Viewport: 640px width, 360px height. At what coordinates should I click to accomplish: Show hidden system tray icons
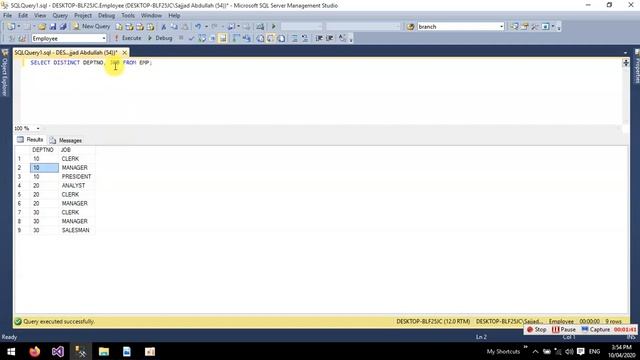point(535,351)
